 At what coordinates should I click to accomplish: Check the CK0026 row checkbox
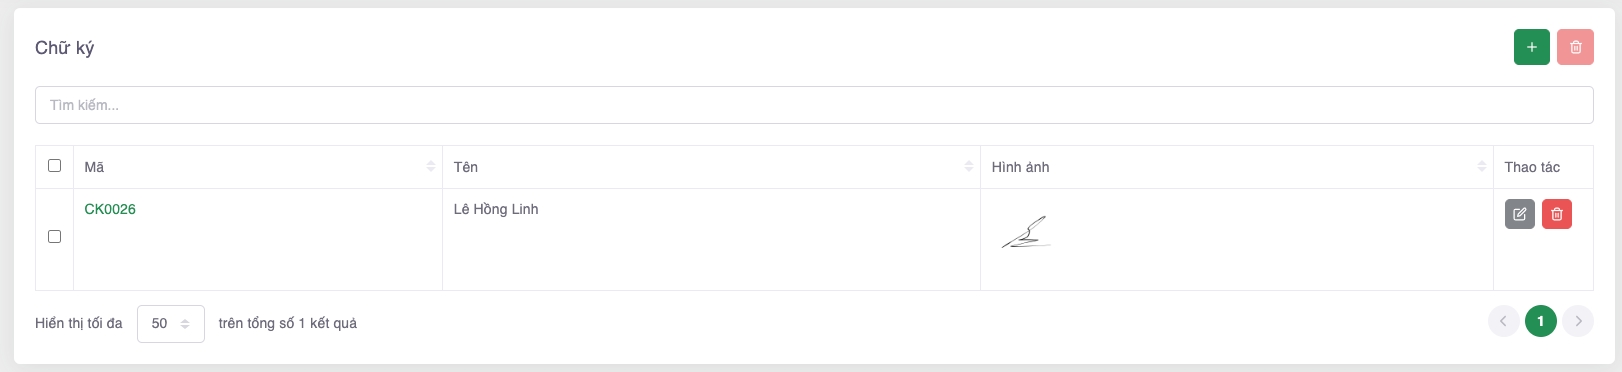[55, 237]
